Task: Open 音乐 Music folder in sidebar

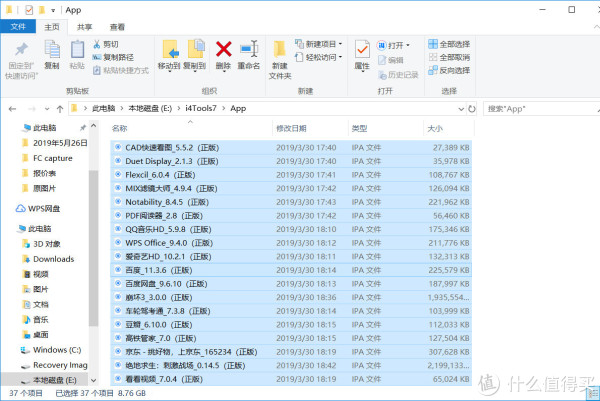Action: [36, 319]
